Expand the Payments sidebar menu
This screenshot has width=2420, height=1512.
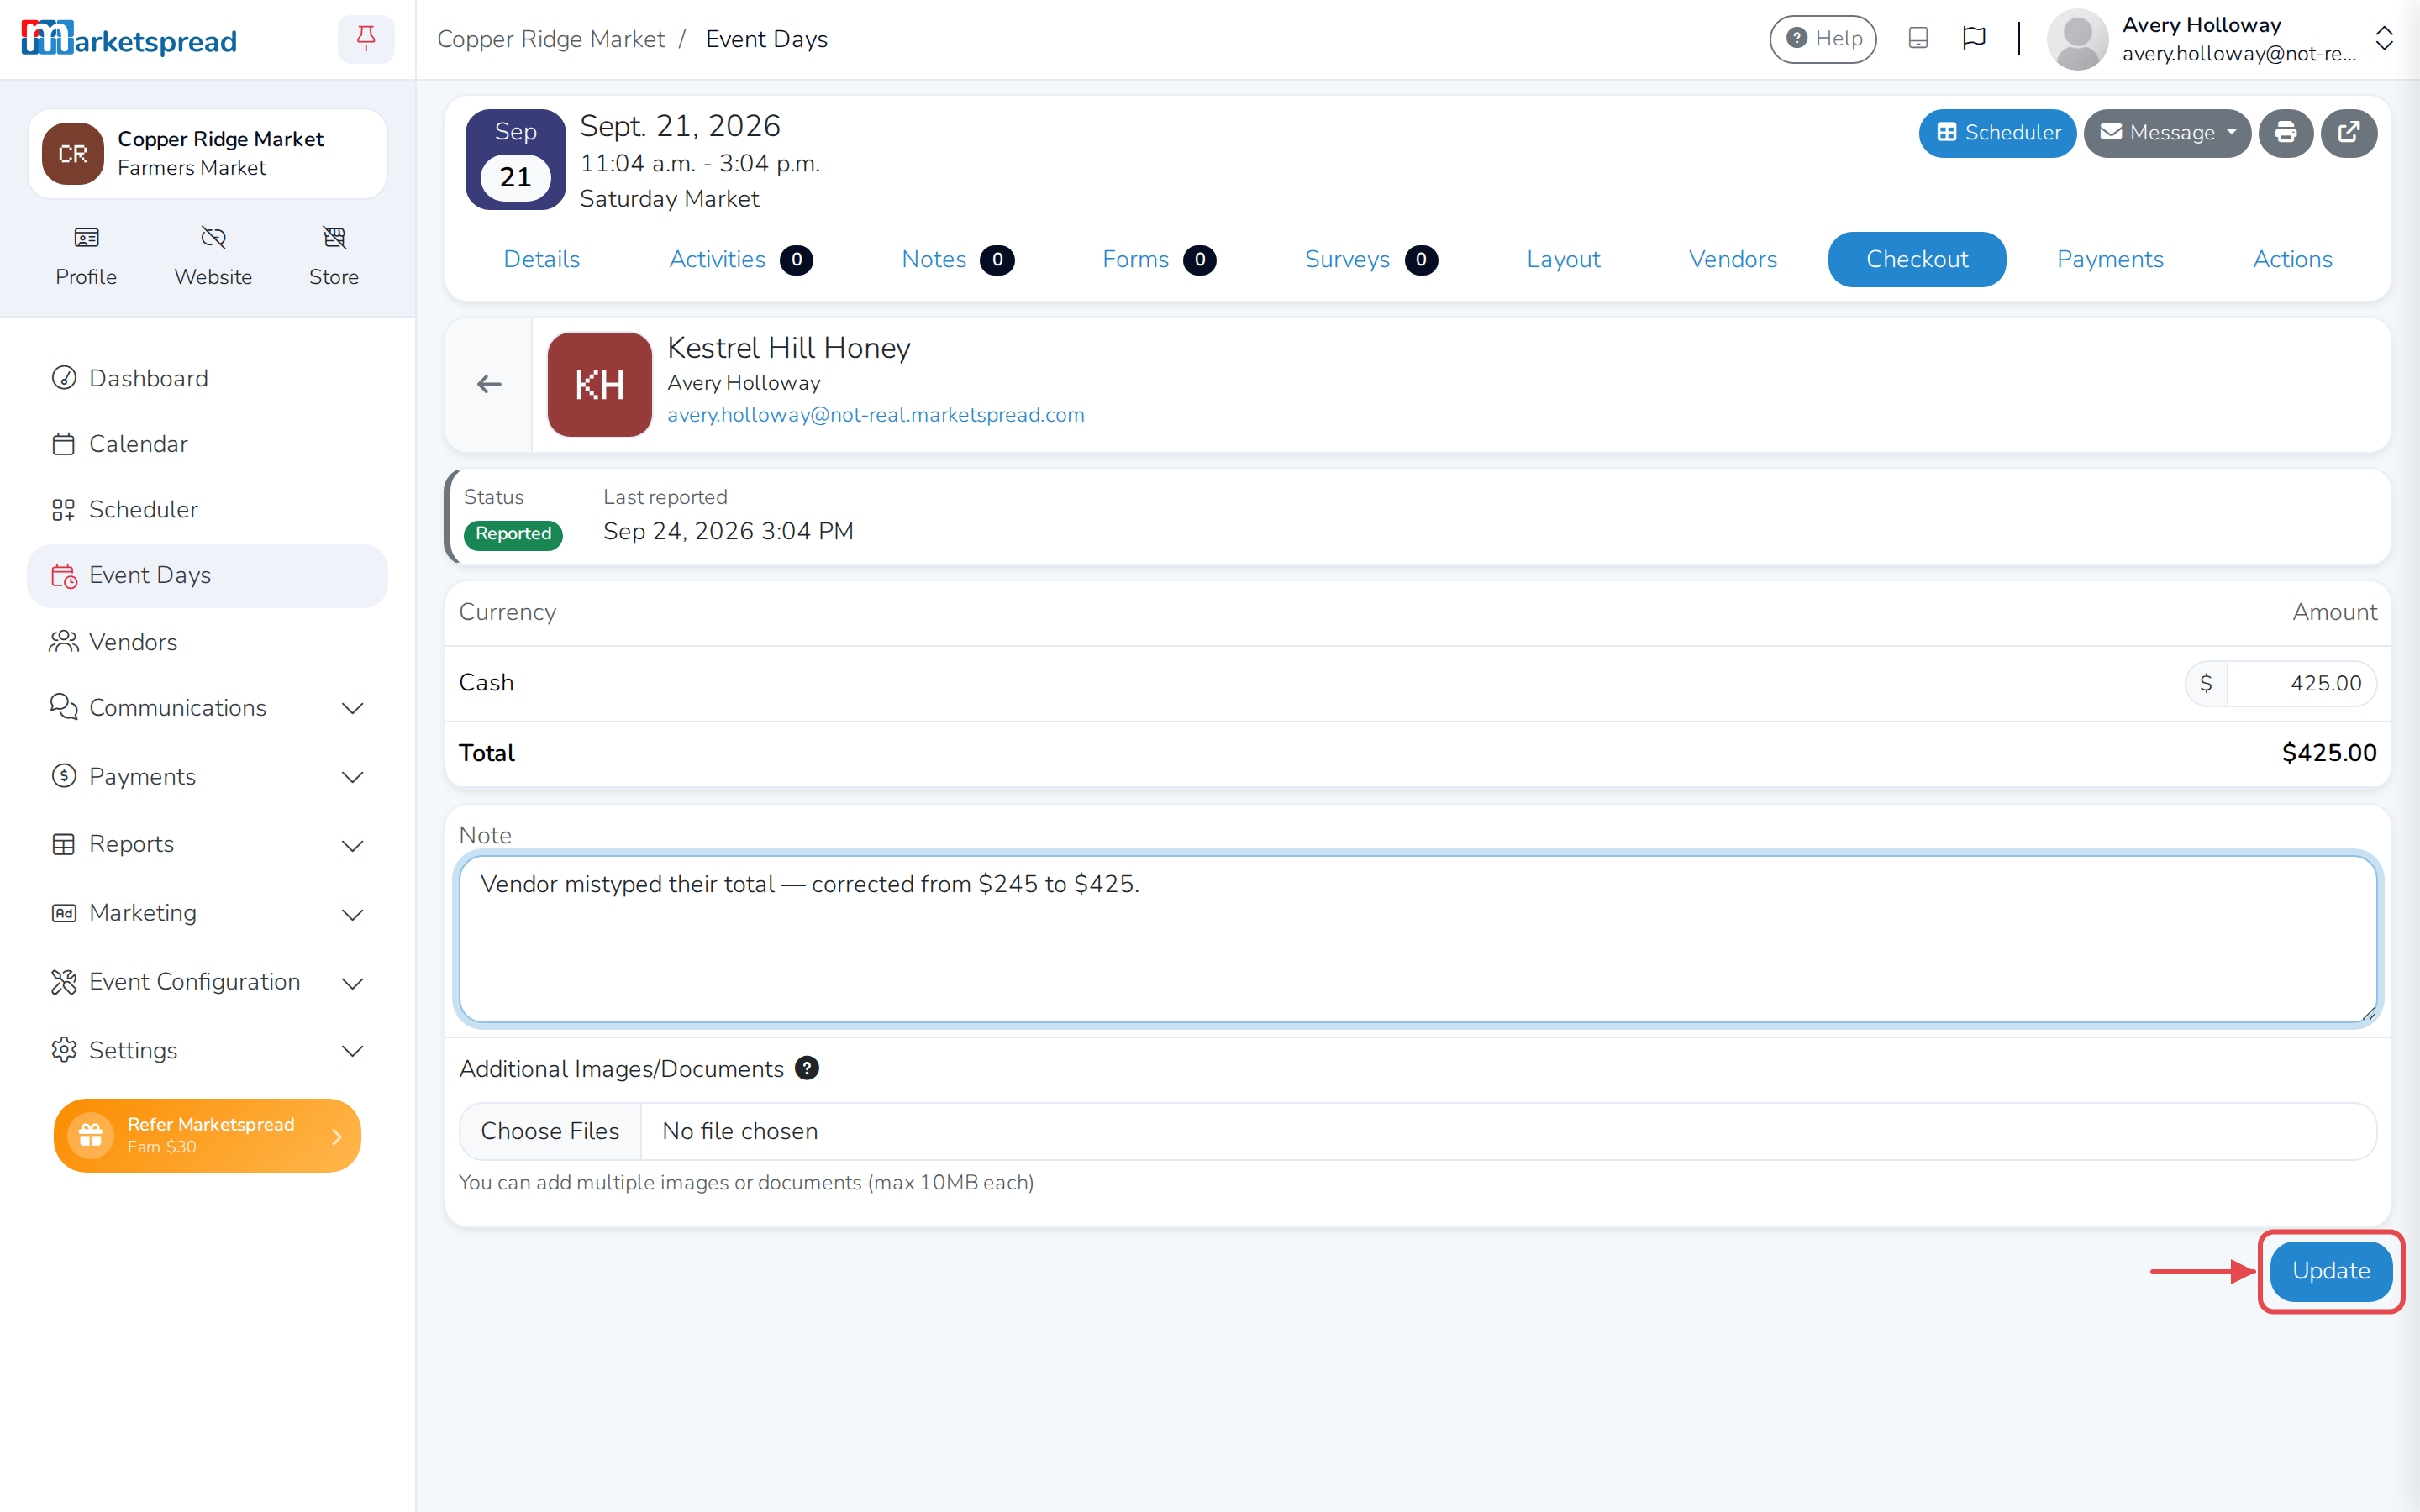point(207,777)
